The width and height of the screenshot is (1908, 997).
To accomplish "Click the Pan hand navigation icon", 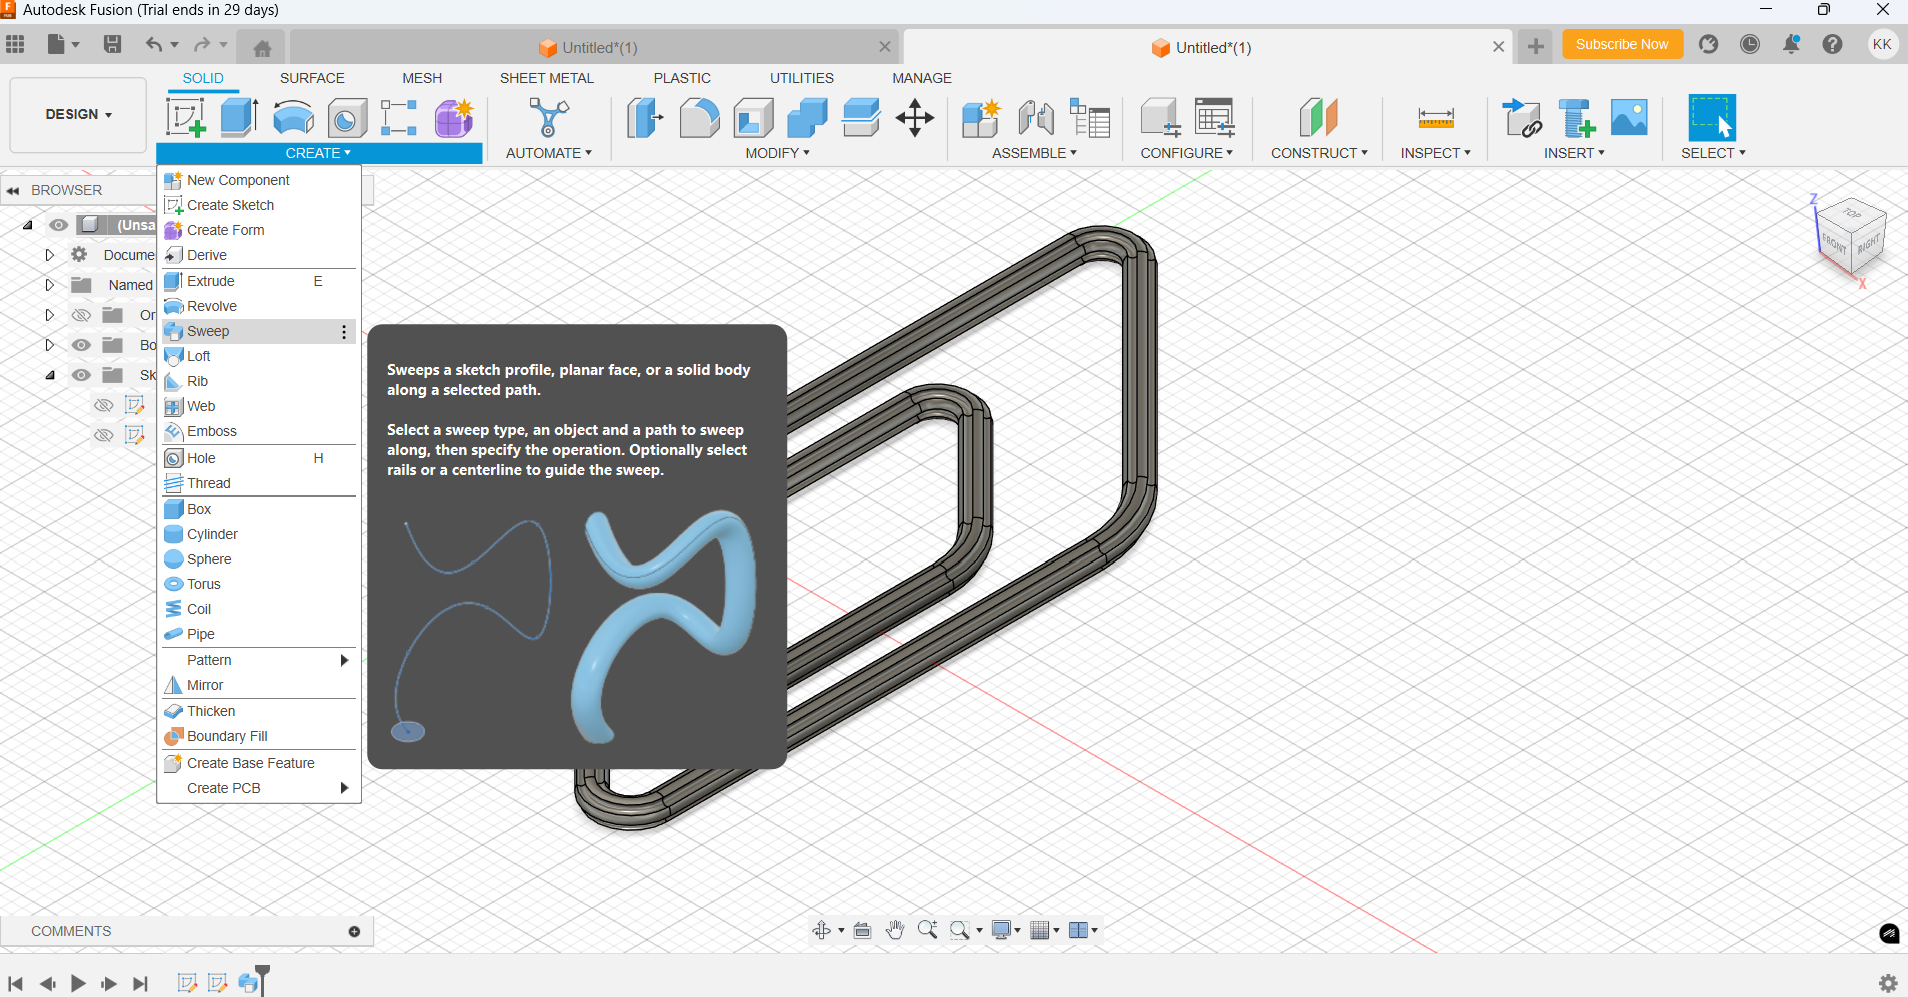I will point(895,930).
